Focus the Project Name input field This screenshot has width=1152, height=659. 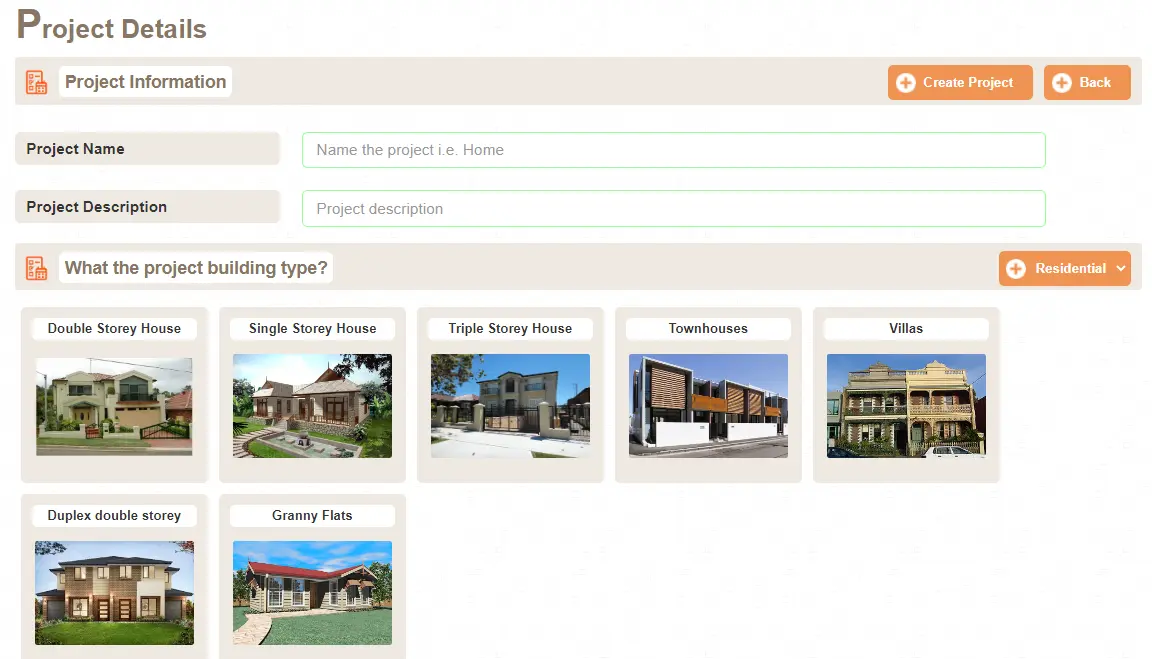point(674,150)
